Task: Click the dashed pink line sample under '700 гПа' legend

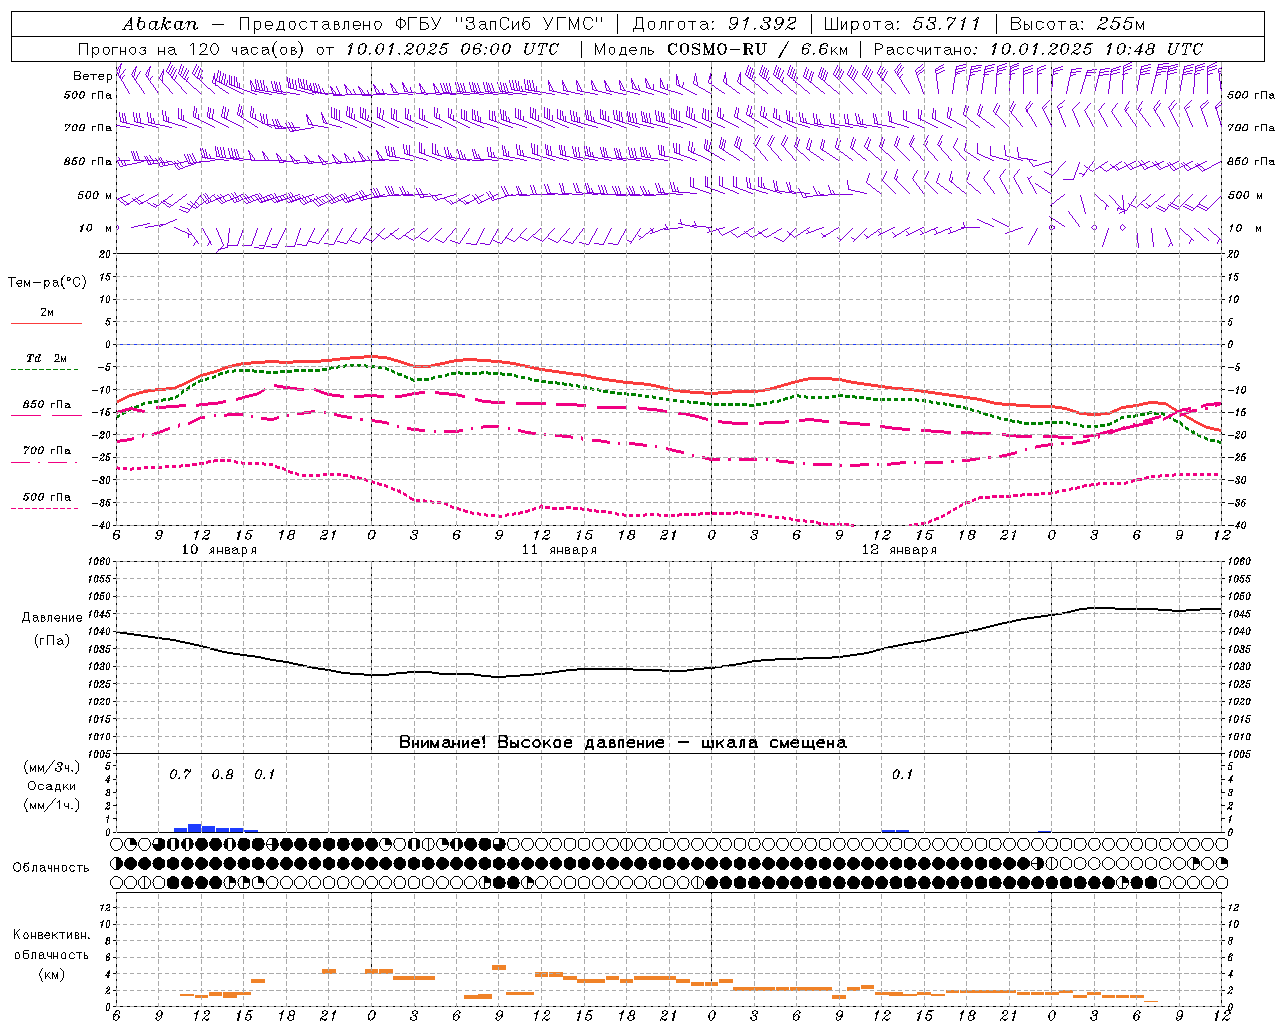Action: coord(44,462)
